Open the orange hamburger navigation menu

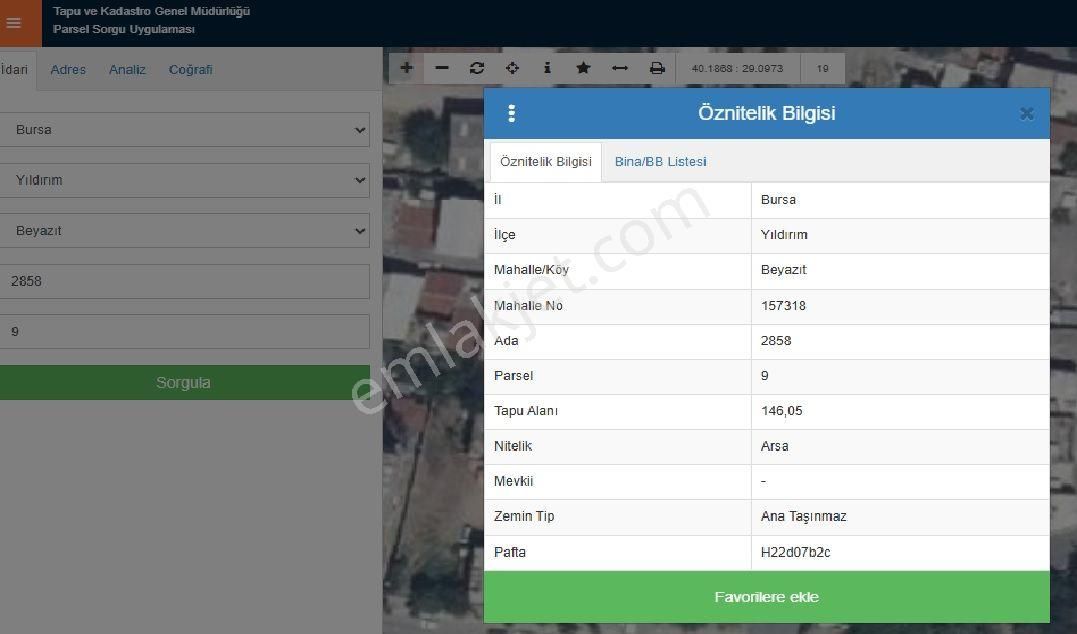(x=16, y=22)
